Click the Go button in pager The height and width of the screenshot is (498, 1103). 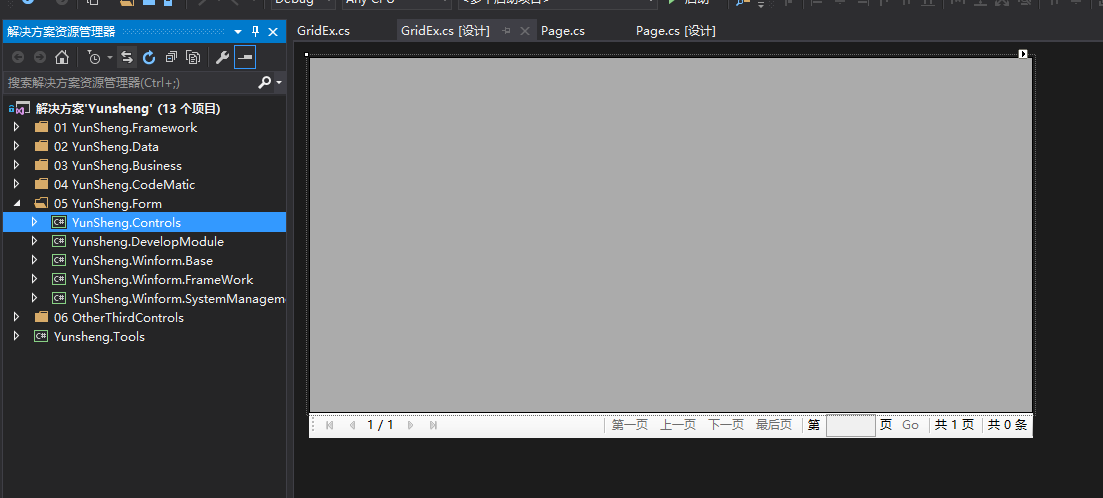pos(910,425)
